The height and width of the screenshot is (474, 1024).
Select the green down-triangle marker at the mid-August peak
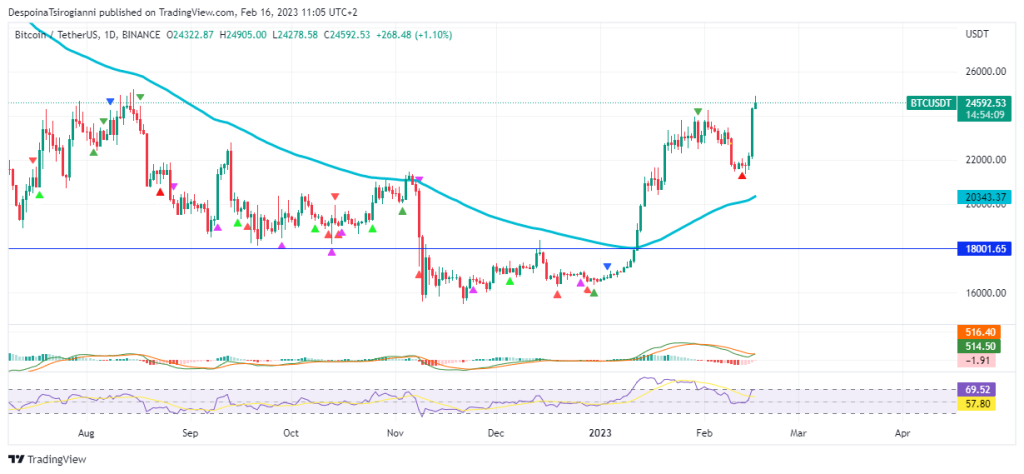[x=140, y=97]
